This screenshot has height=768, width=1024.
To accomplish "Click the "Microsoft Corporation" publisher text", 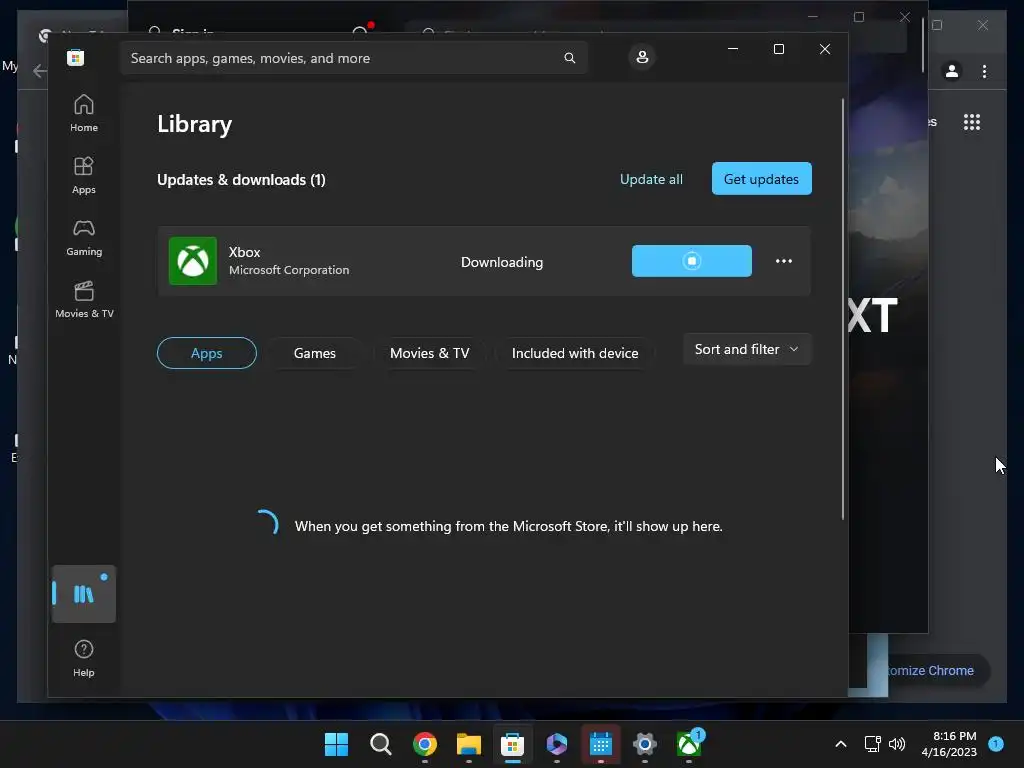I will coord(289,270).
